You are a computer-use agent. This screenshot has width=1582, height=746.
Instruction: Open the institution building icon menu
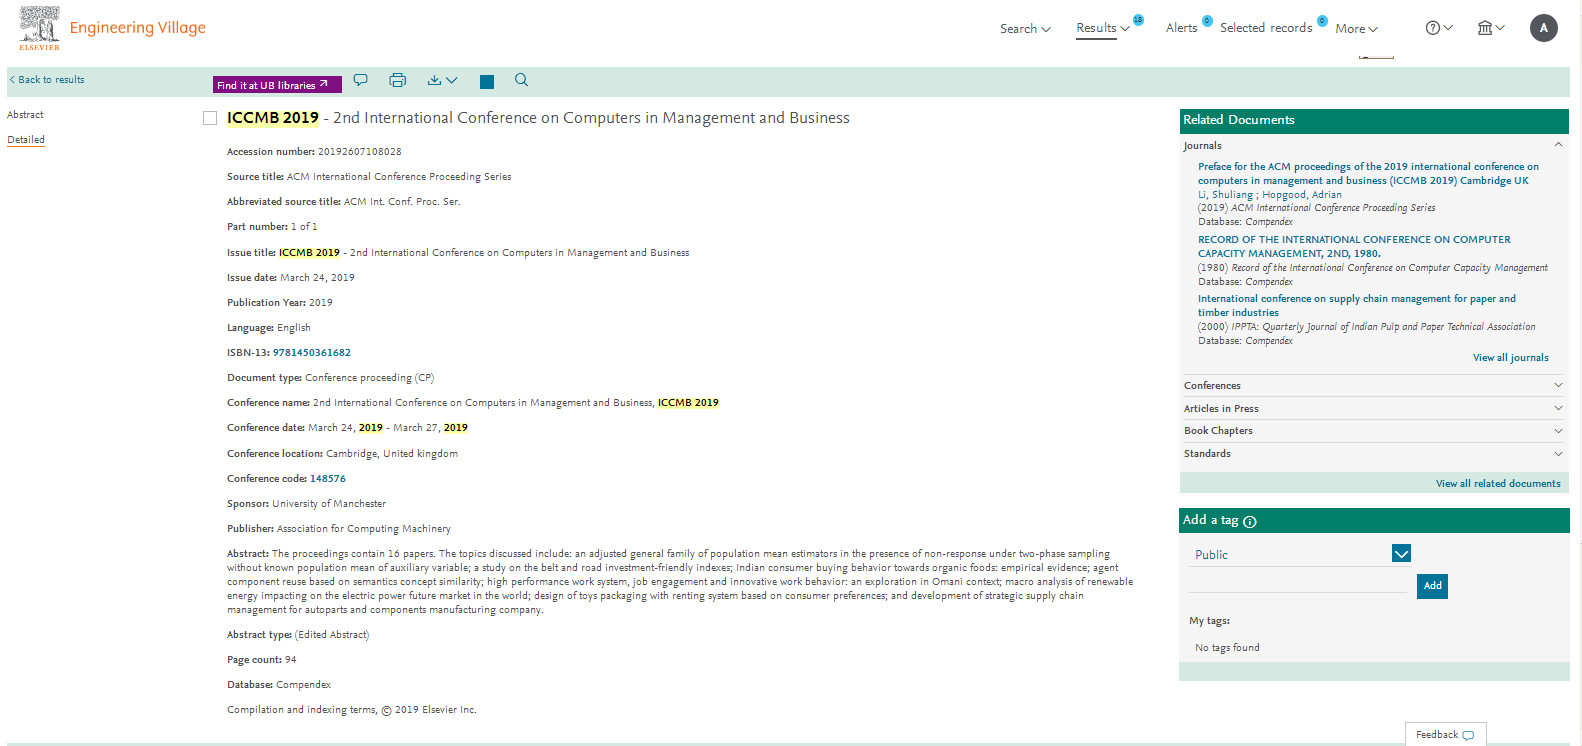(x=1491, y=28)
